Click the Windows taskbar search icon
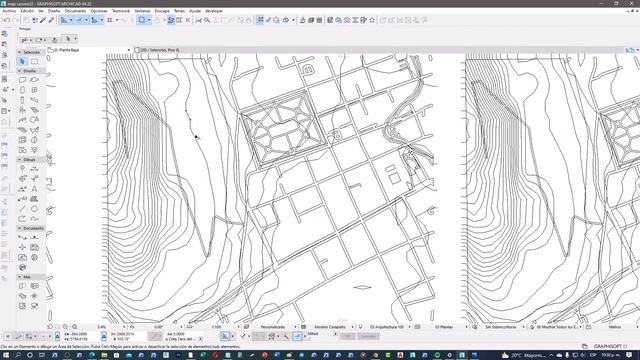The width and height of the screenshot is (640, 360). [x=18, y=355]
